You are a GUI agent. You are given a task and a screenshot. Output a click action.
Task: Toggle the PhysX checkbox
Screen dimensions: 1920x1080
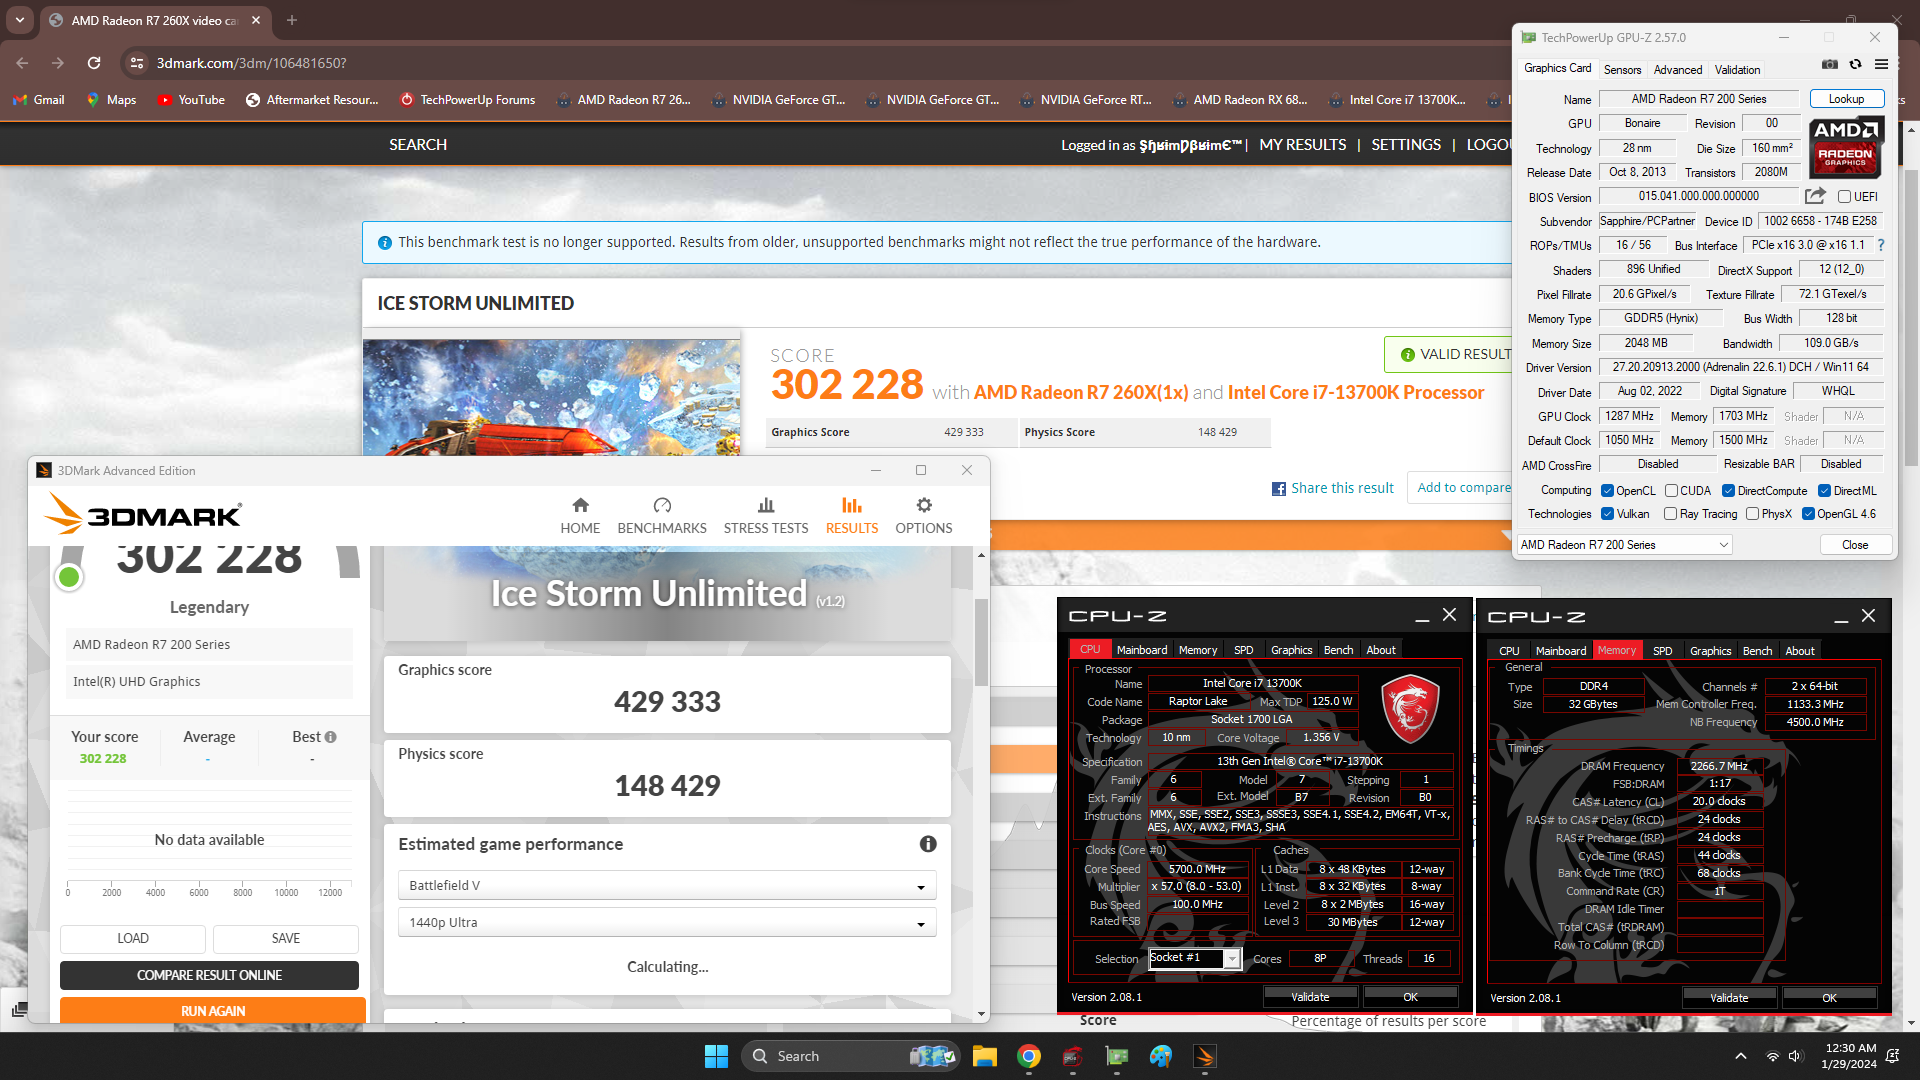point(1752,514)
